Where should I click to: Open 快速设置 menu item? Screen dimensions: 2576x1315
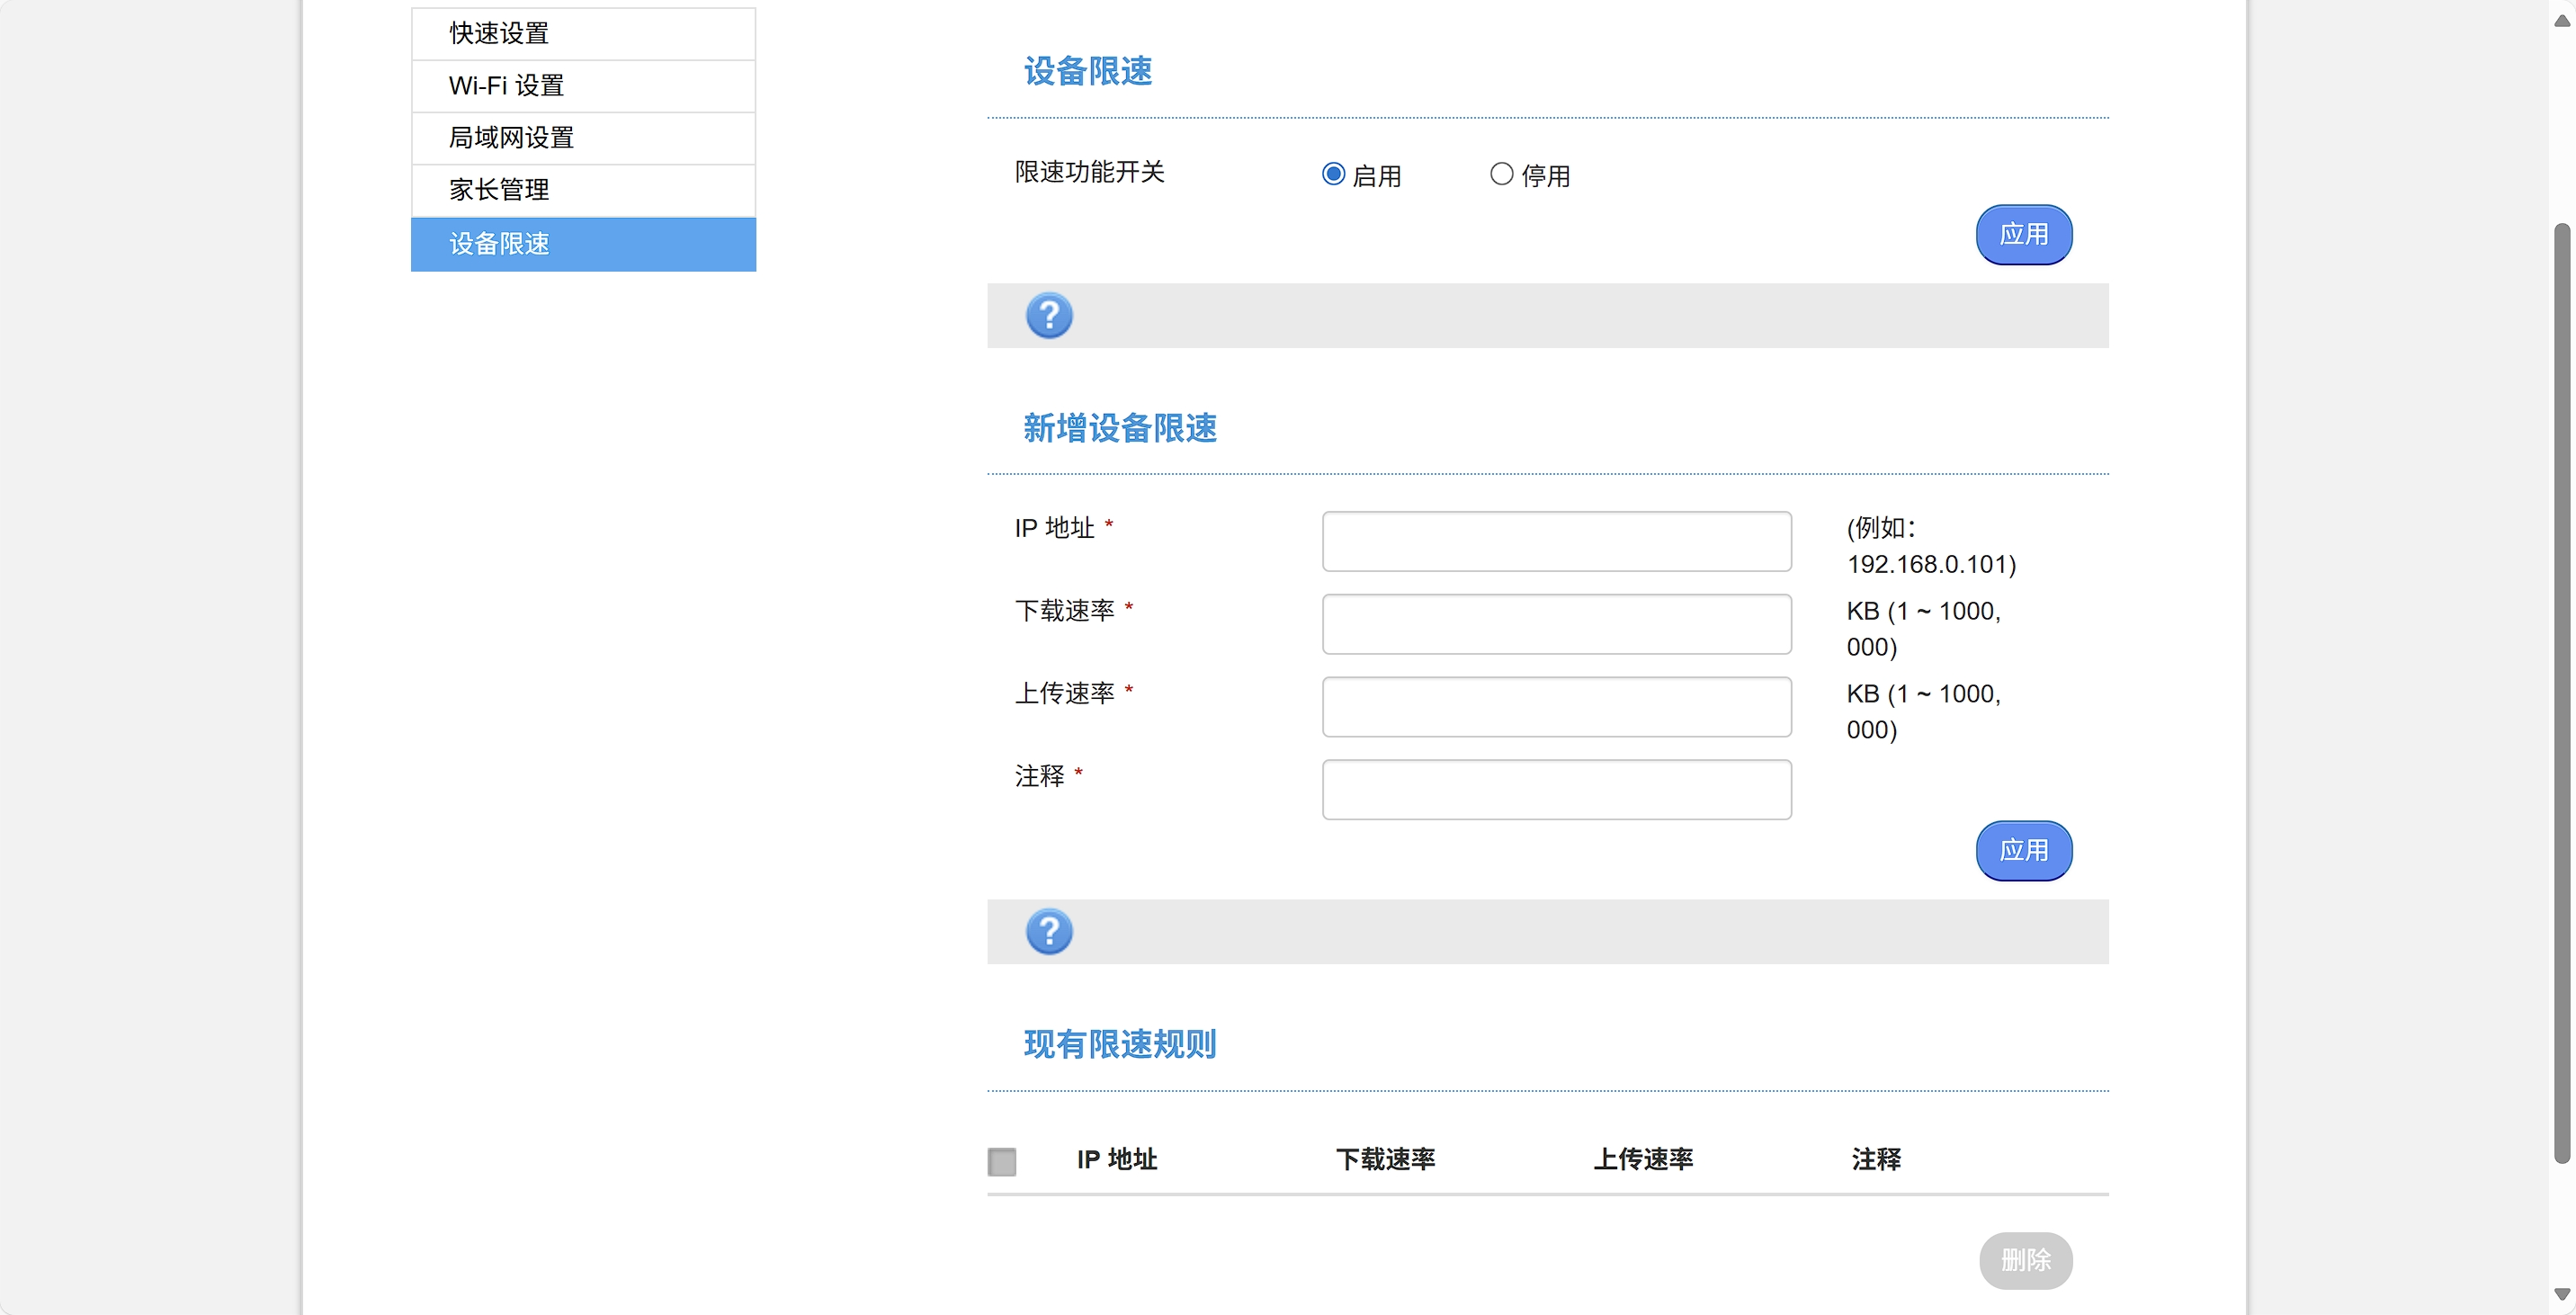pos(583,34)
